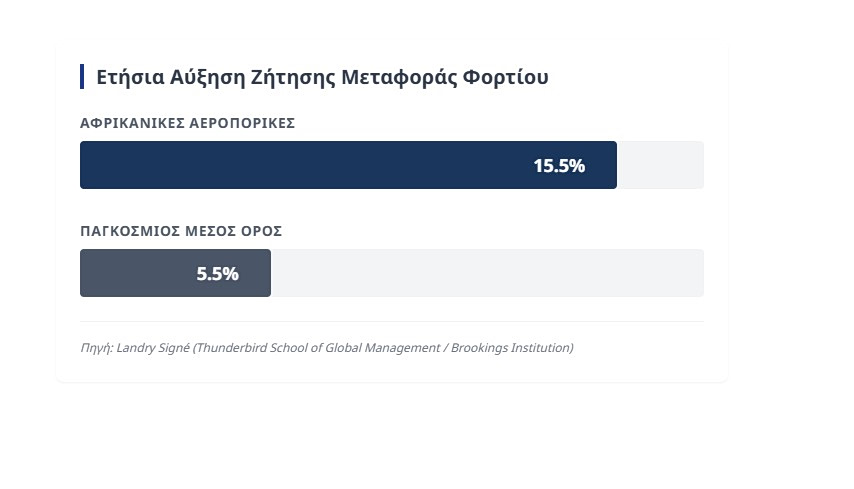The image size is (854, 489).
Task: Click Thunderbird School of Global Management text
Action: tap(318, 348)
